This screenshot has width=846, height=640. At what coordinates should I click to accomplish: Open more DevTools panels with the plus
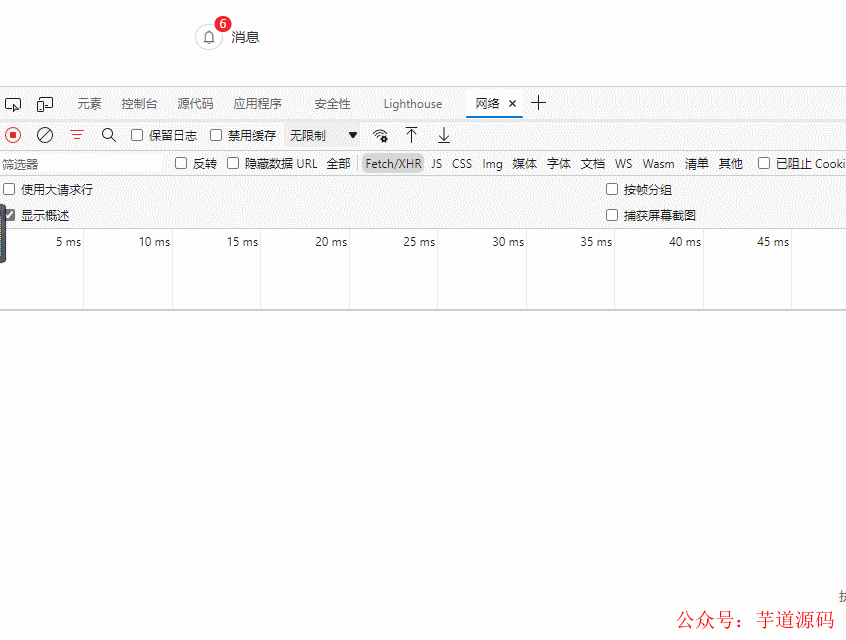tap(538, 102)
